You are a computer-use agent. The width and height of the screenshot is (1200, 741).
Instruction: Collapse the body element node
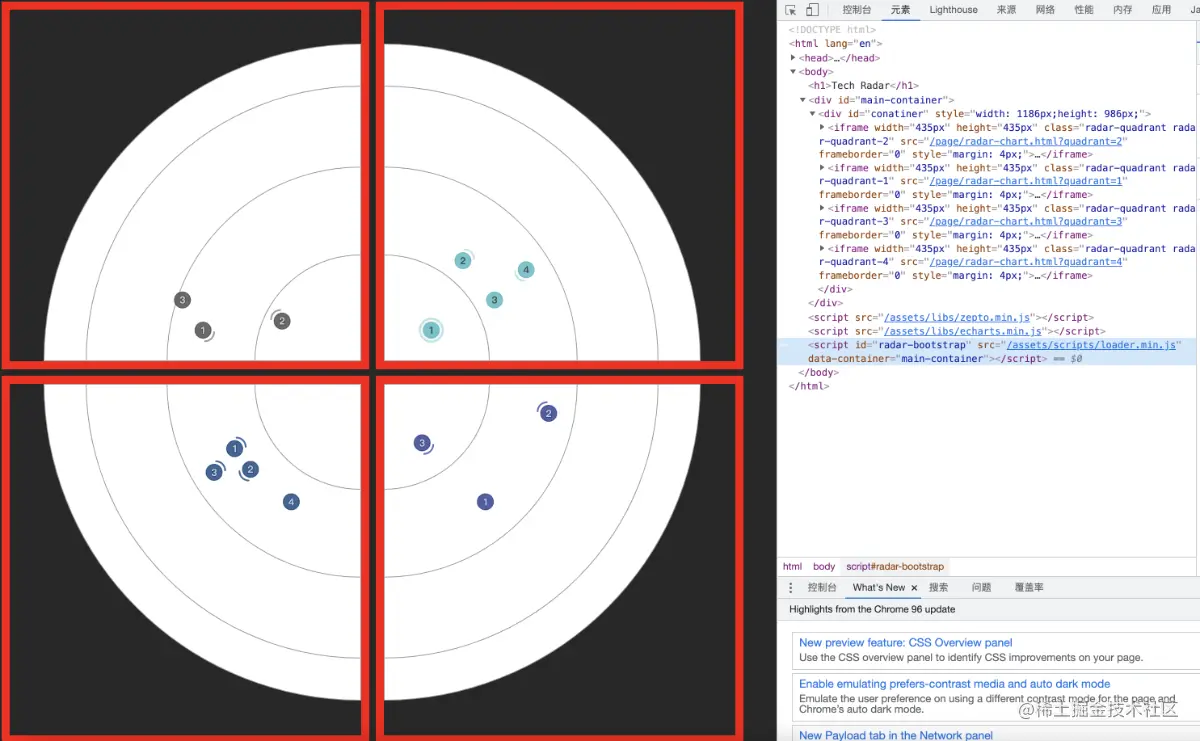coord(793,72)
